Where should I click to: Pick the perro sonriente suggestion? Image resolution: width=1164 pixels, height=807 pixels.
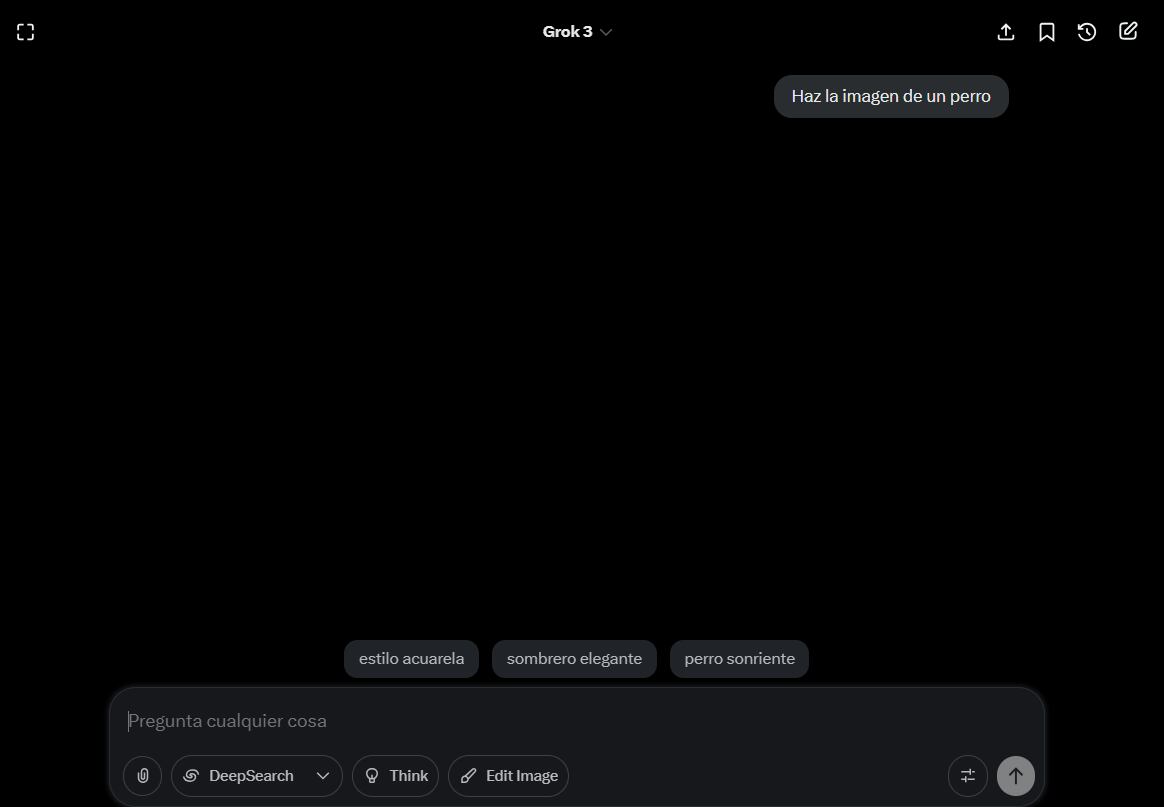coord(739,658)
